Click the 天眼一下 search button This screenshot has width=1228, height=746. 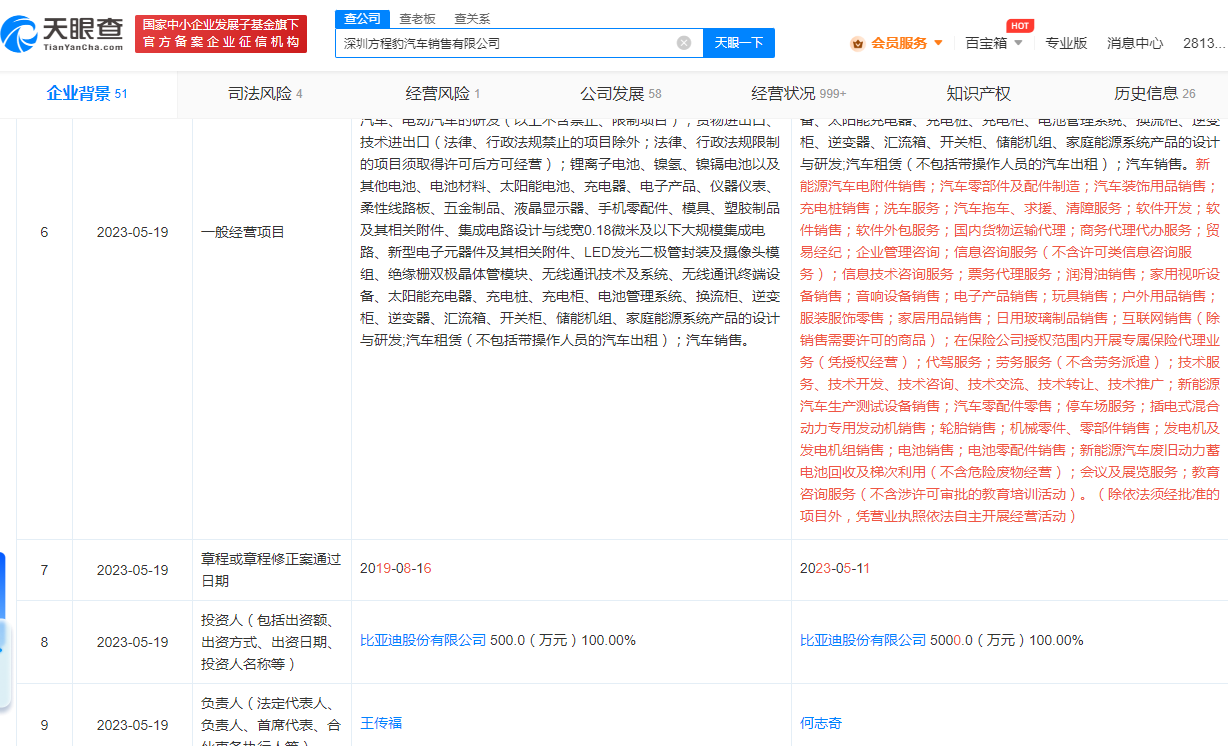(x=739, y=43)
